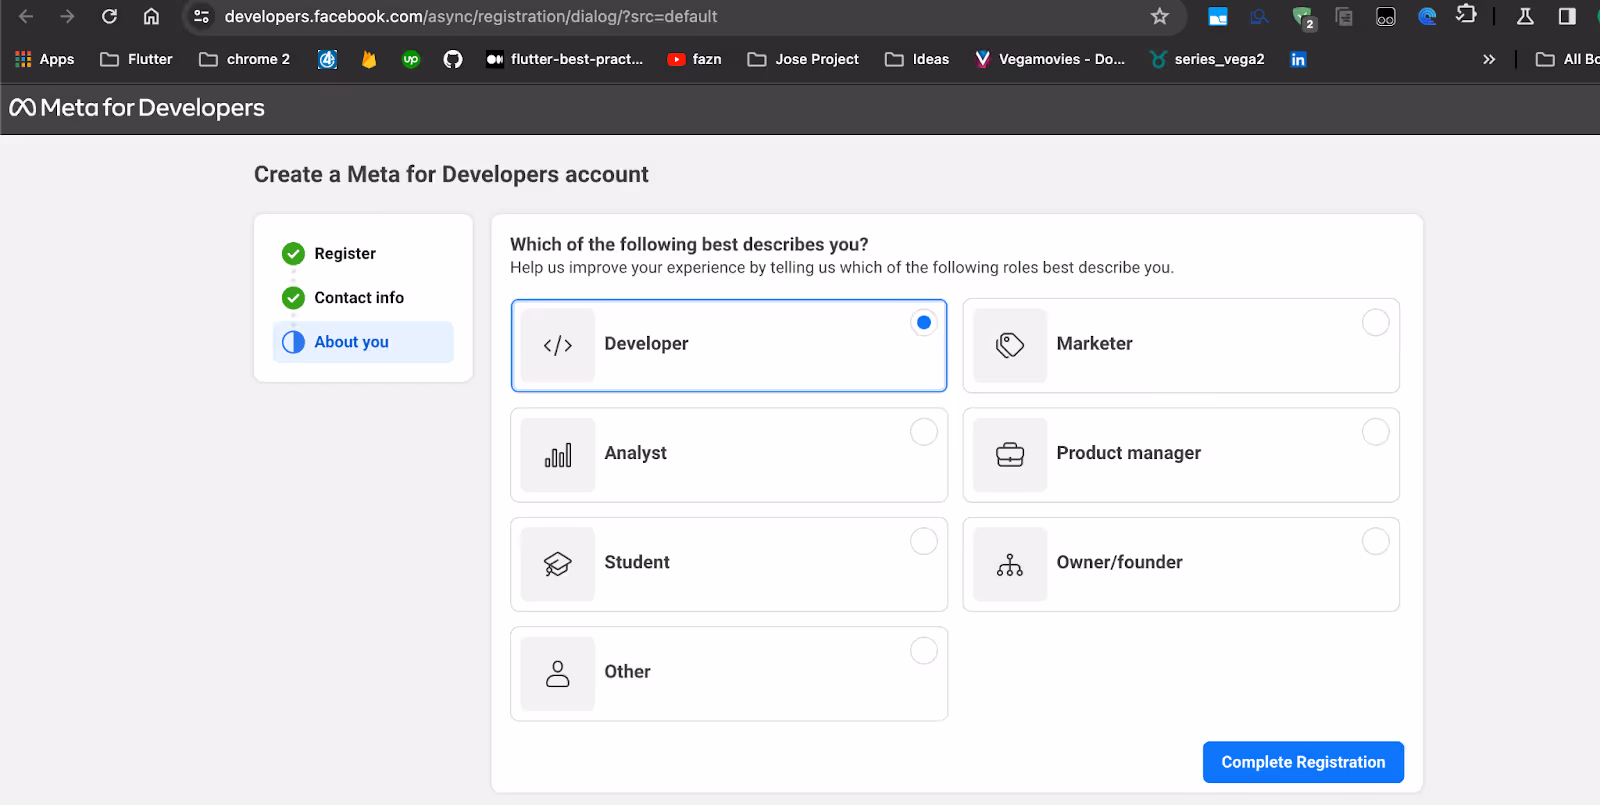Viewport: 1600px width, 805px height.
Task: Click the Marketer tag icon
Action: point(1010,346)
